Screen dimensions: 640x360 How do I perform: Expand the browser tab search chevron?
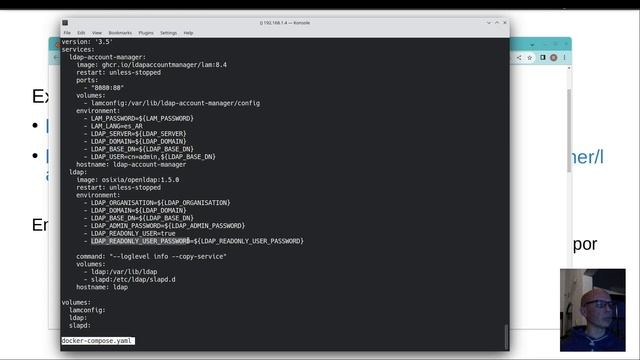[532, 44]
